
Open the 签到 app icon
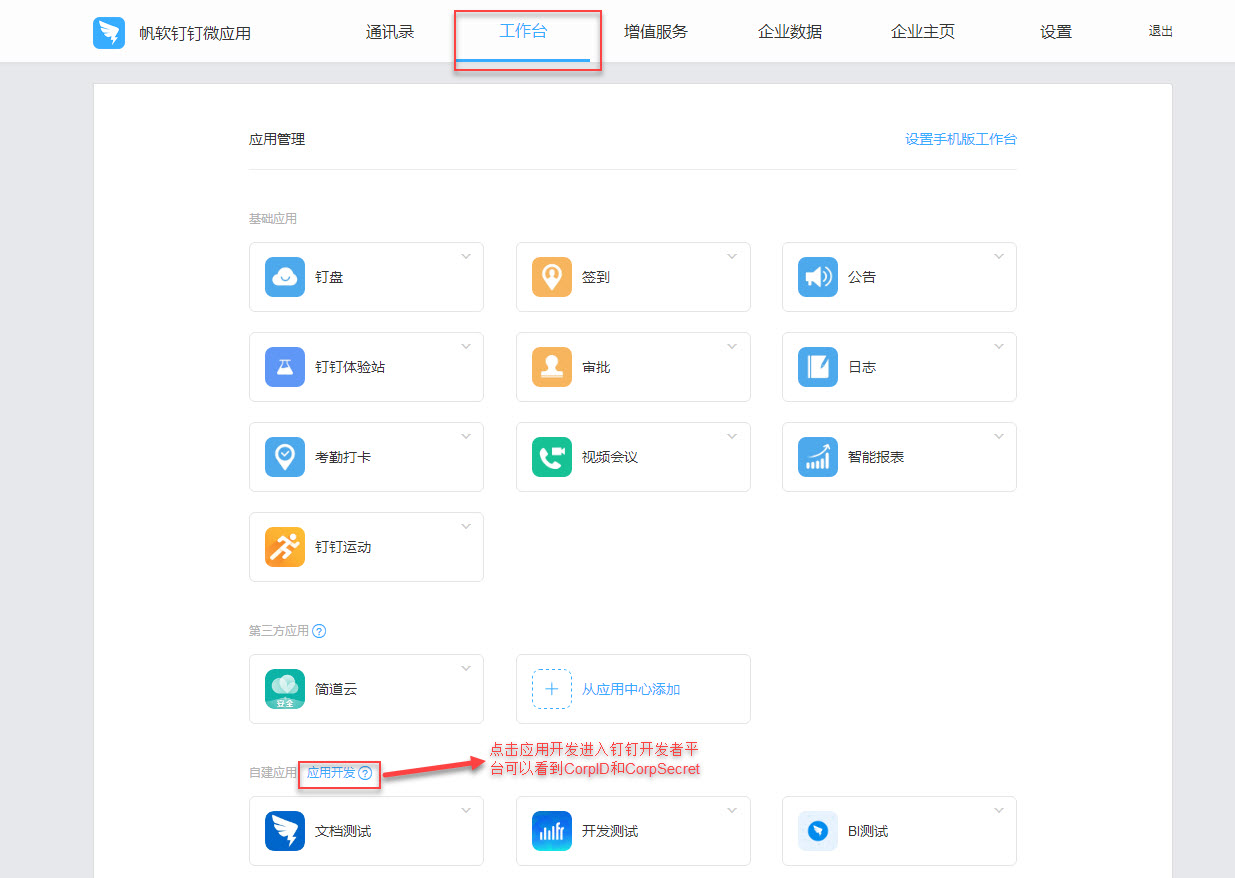point(552,277)
